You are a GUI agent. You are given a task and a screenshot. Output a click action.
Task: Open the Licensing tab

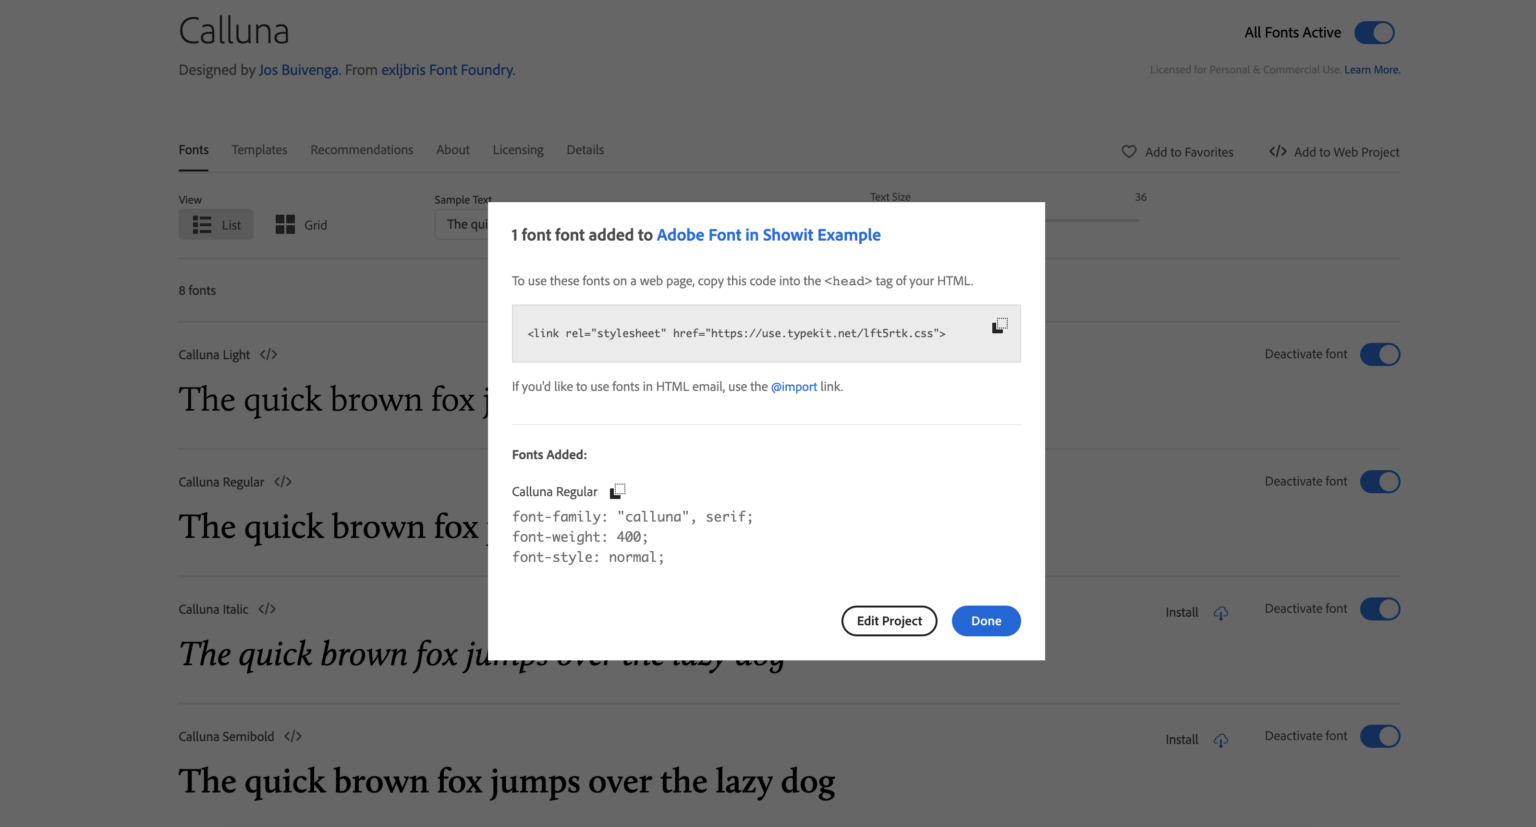[517, 149]
